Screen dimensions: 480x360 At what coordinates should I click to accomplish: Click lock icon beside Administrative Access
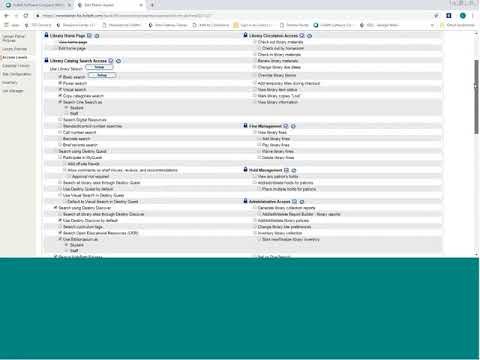[x=245, y=201]
